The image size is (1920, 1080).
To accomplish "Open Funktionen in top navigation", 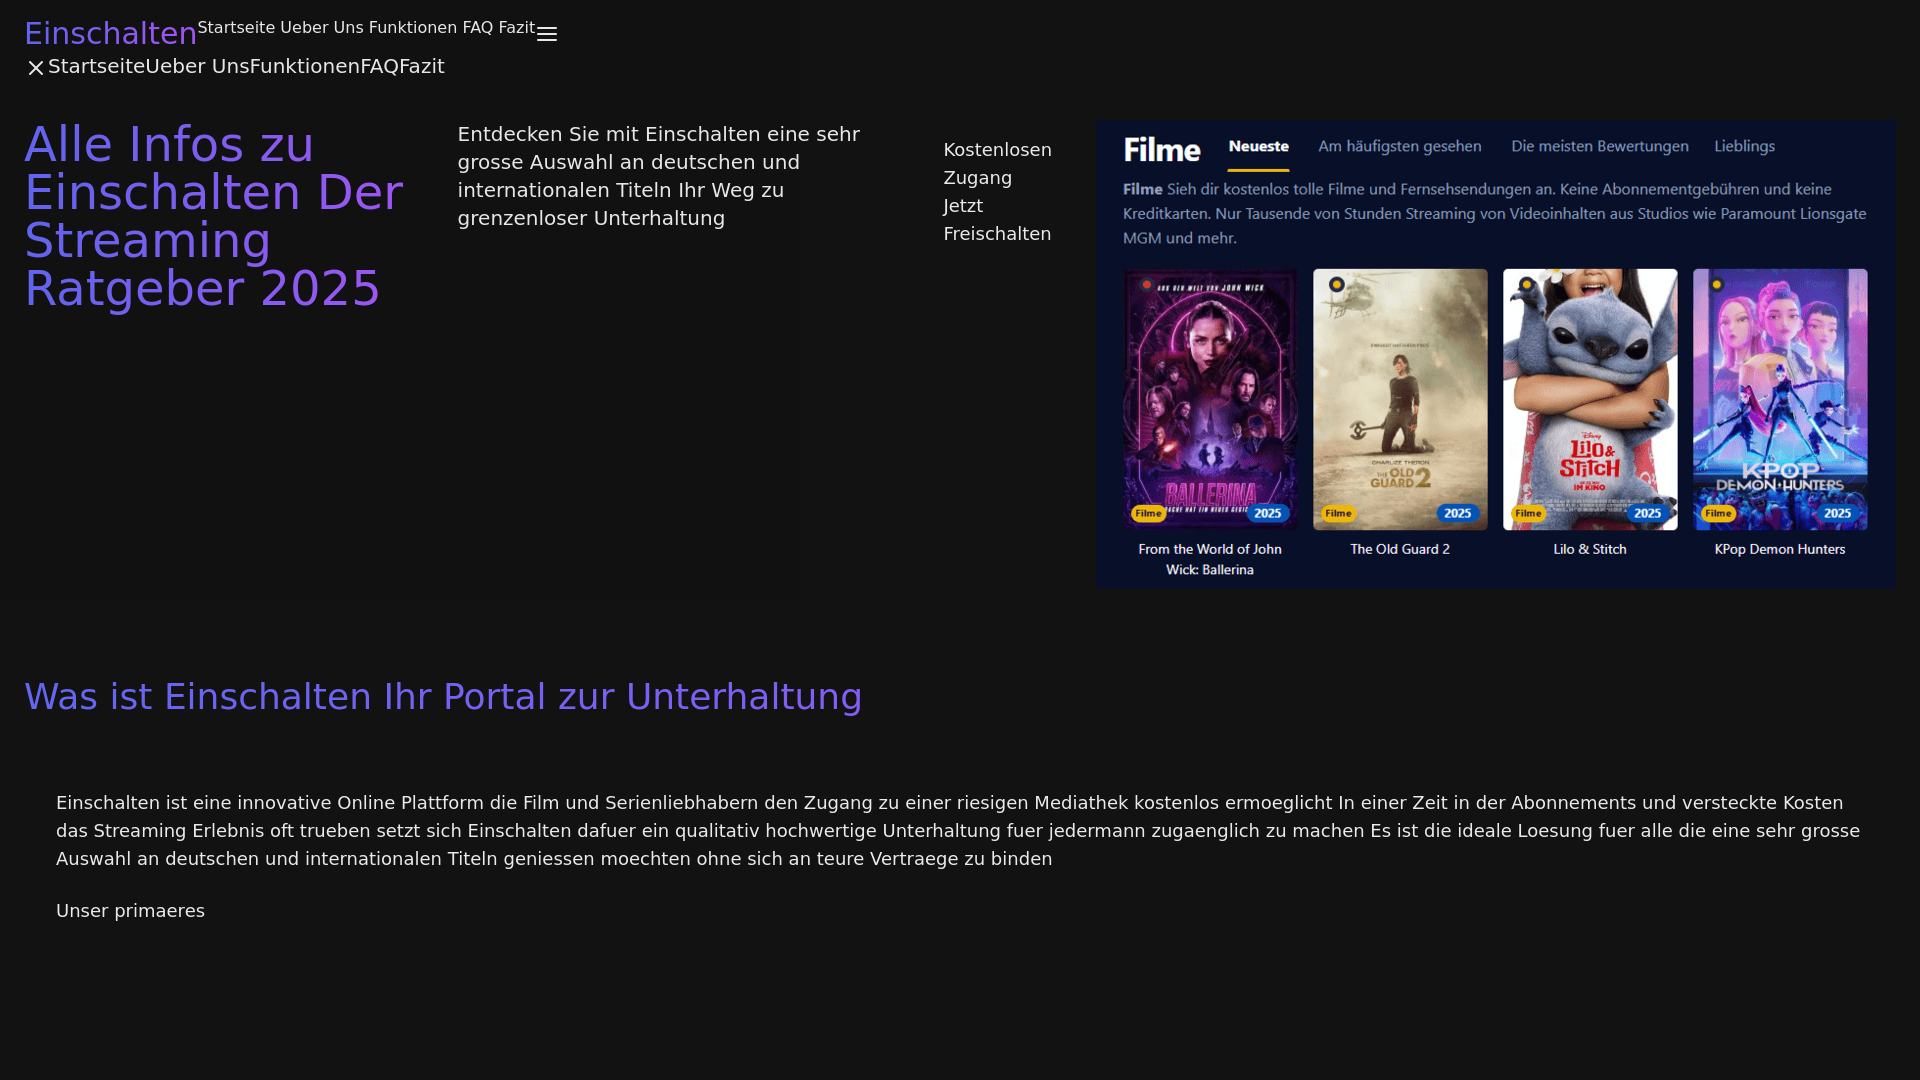I will click(413, 28).
